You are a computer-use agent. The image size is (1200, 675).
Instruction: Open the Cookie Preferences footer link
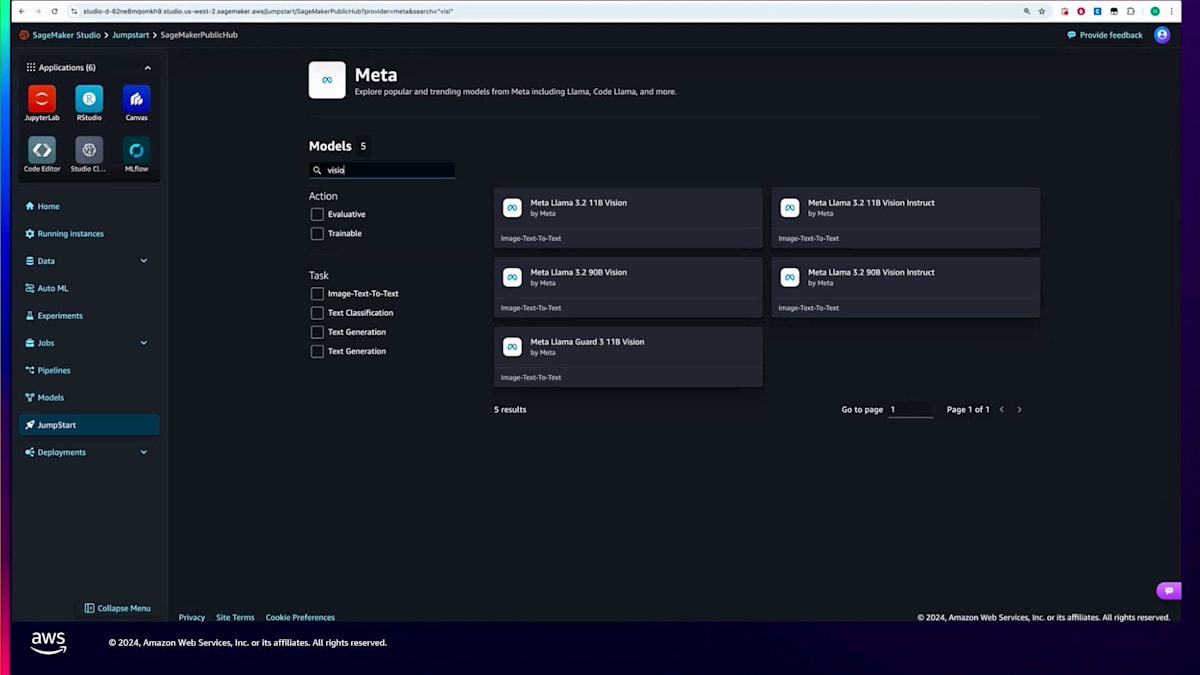point(300,617)
